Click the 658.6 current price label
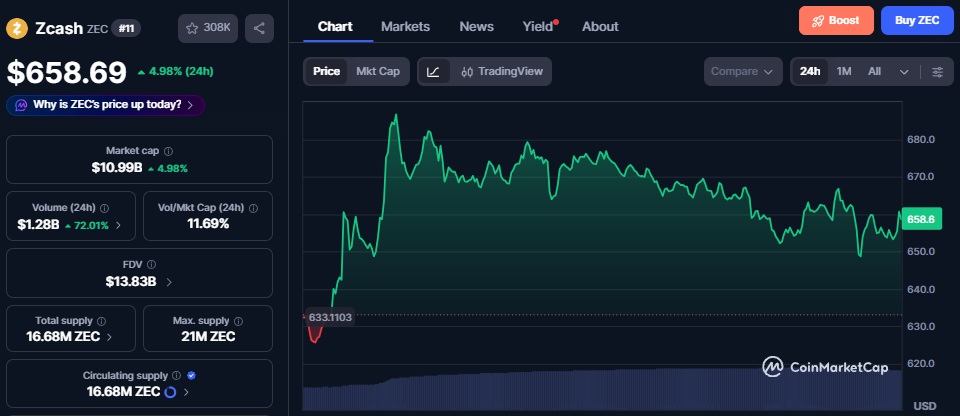The image size is (960, 416). tap(920, 219)
